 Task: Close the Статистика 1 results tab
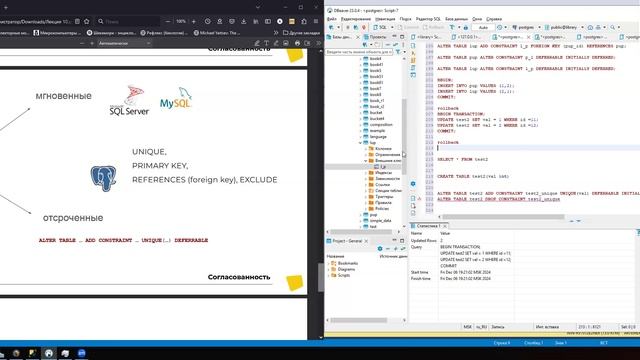(x=445, y=226)
